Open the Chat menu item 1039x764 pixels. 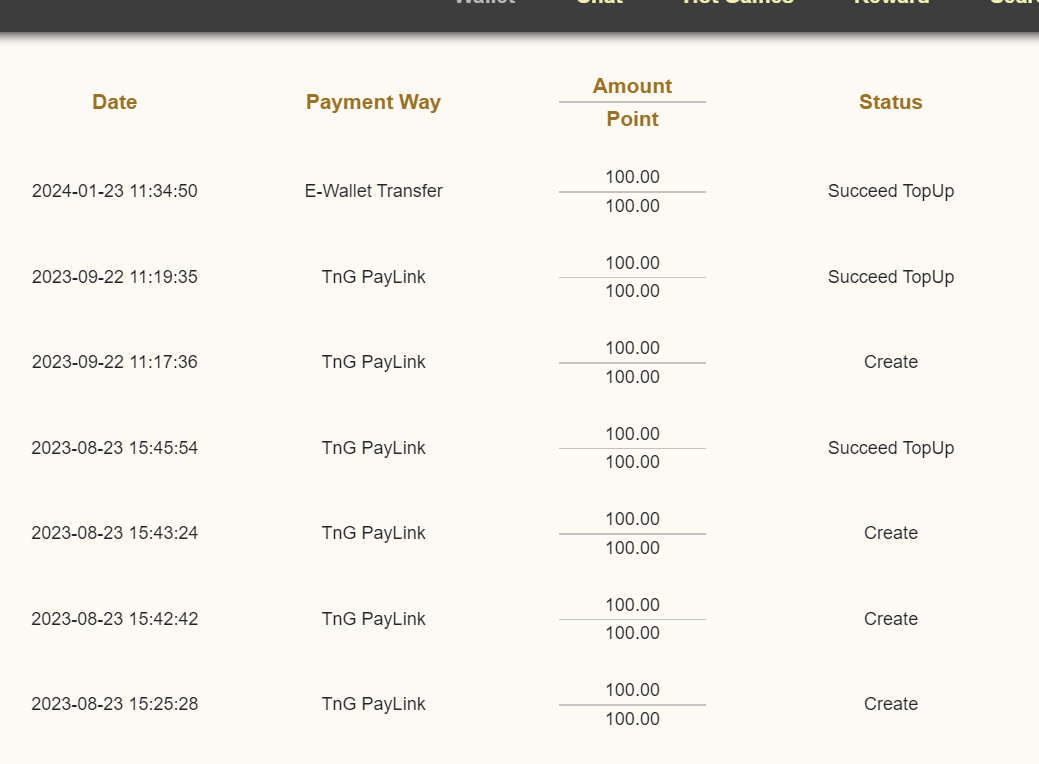click(600, 2)
